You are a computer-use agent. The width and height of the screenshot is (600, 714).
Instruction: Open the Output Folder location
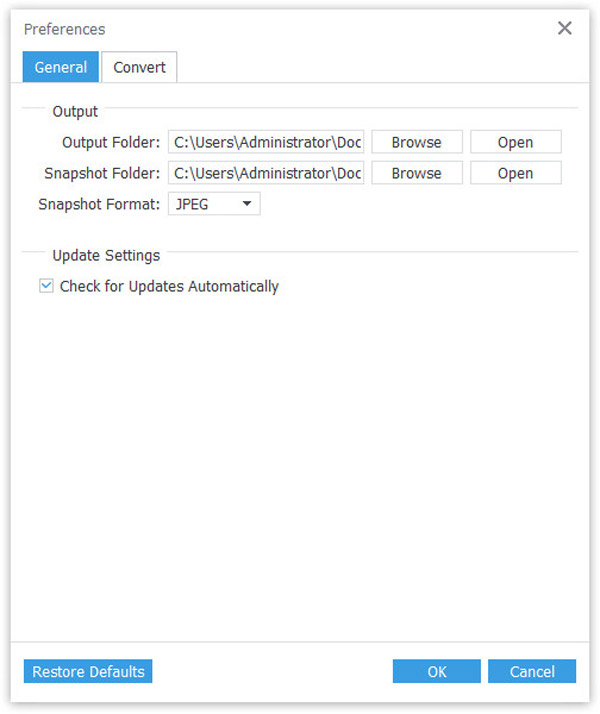point(515,142)
